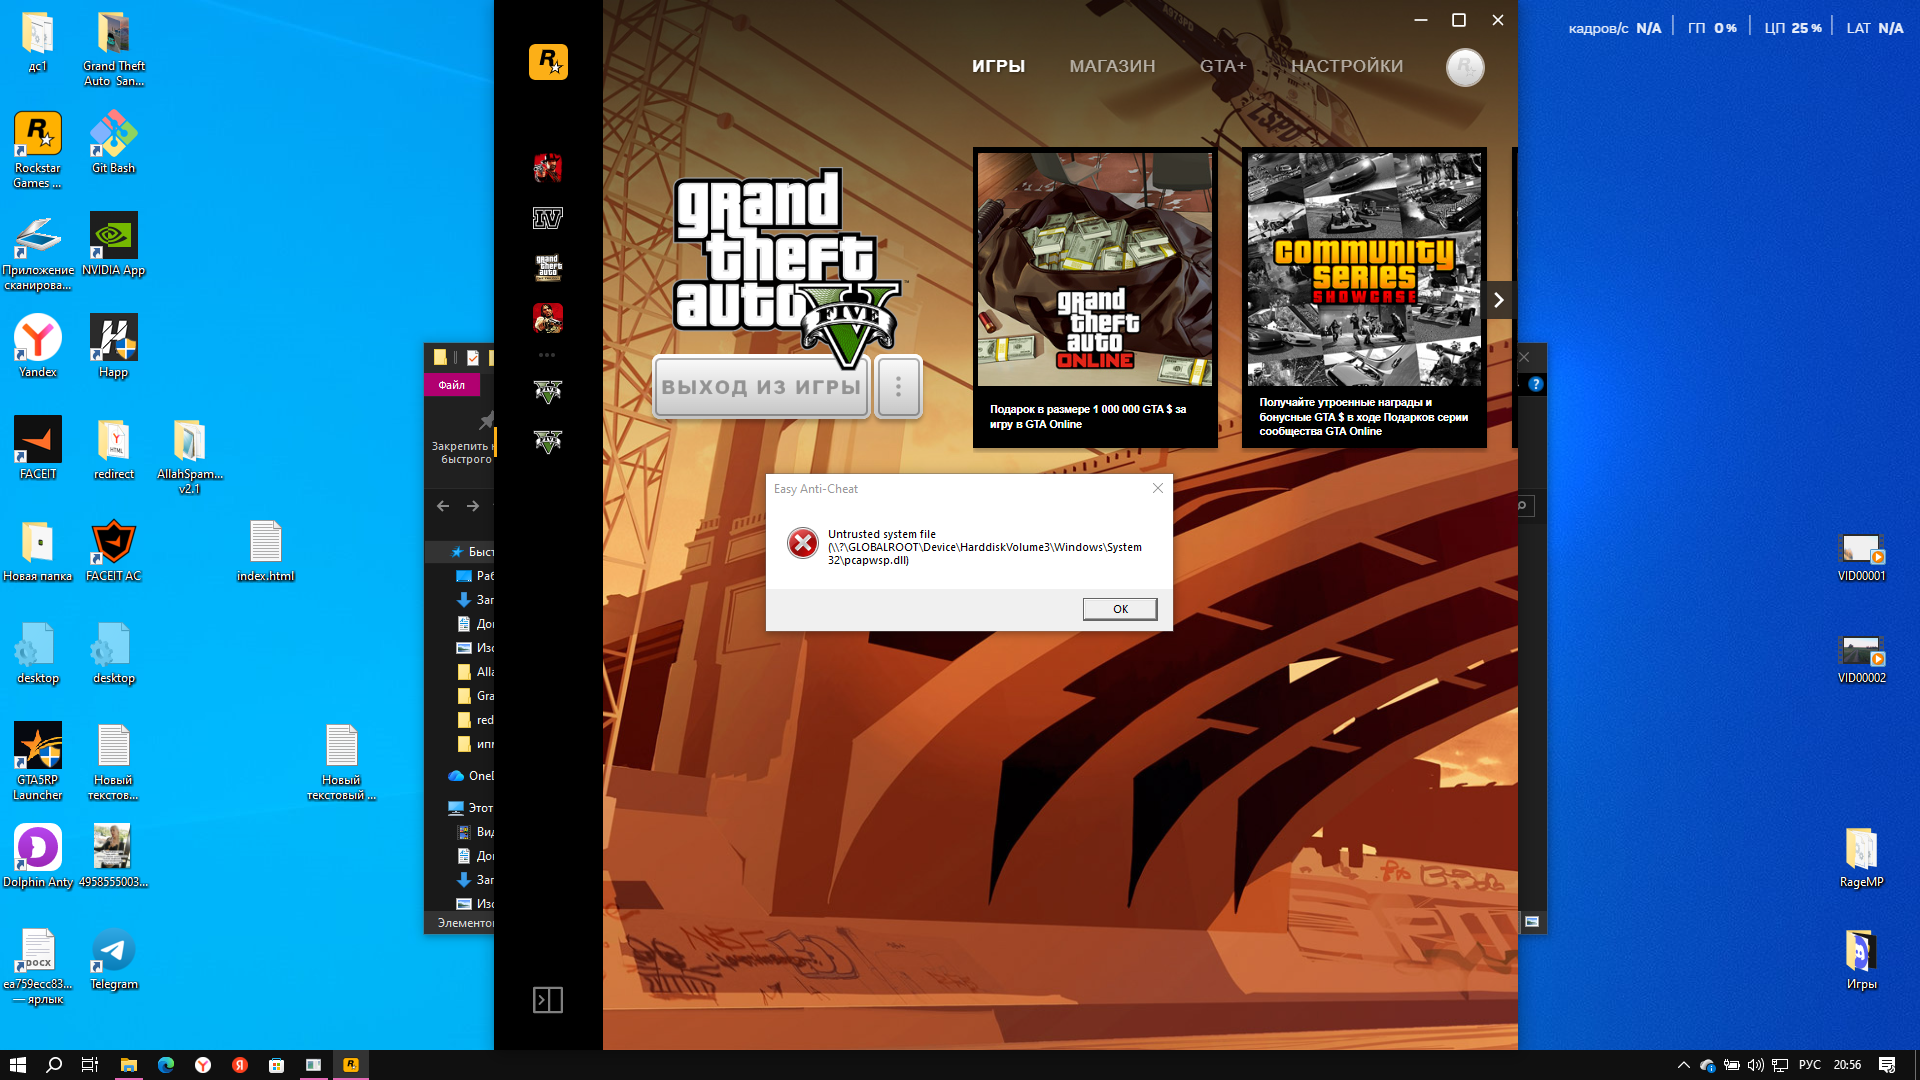The height and width of the screenshot is (1080, 1920).
Task: Open GTA Trilogy from the sidebar
Action: pyautogui.click(x=548, y=268)
